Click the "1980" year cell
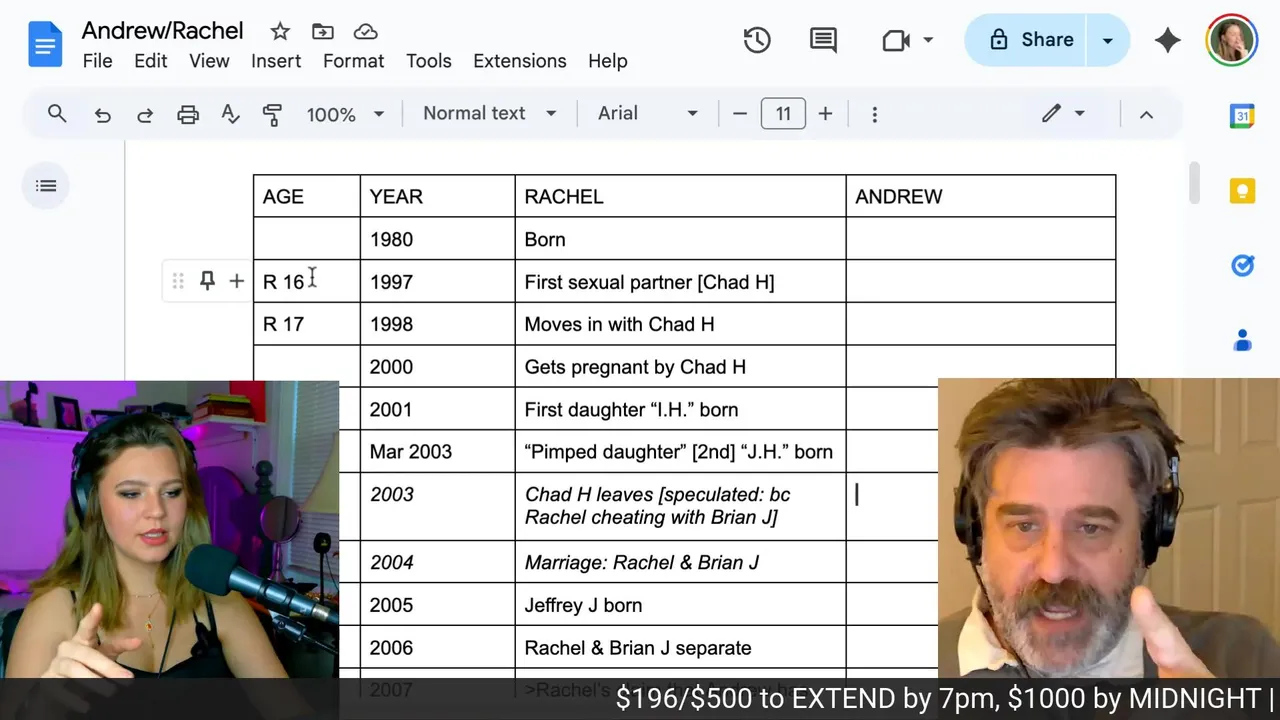This screenshot has height=720, width=1280. click(437, 239)
